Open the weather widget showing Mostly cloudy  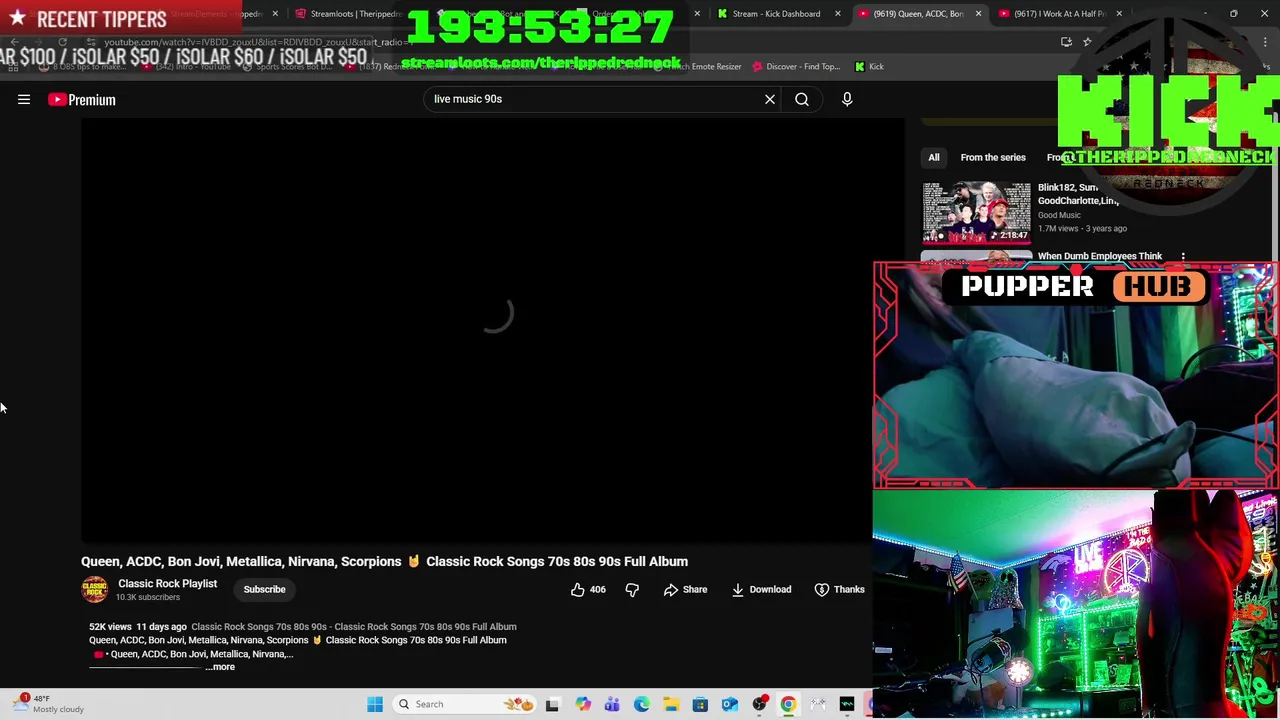(48, 704)
